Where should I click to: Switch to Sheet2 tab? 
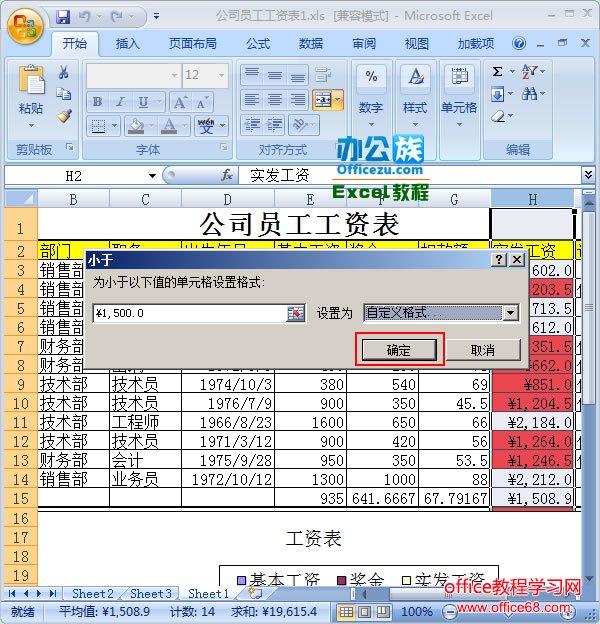pos(92,594)
